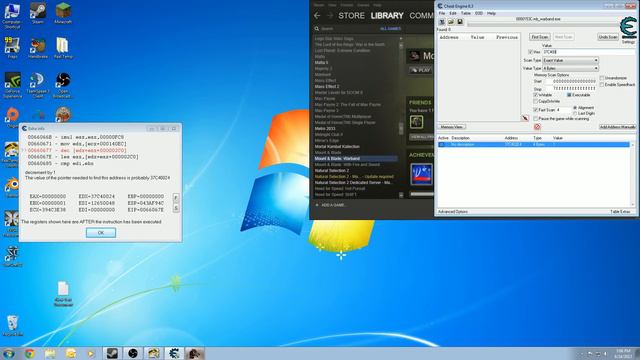The width and height of the screenshot is (640, 360).
Task: Open the Open Broadcaster desktop icon
Action: tap(62, 85)
